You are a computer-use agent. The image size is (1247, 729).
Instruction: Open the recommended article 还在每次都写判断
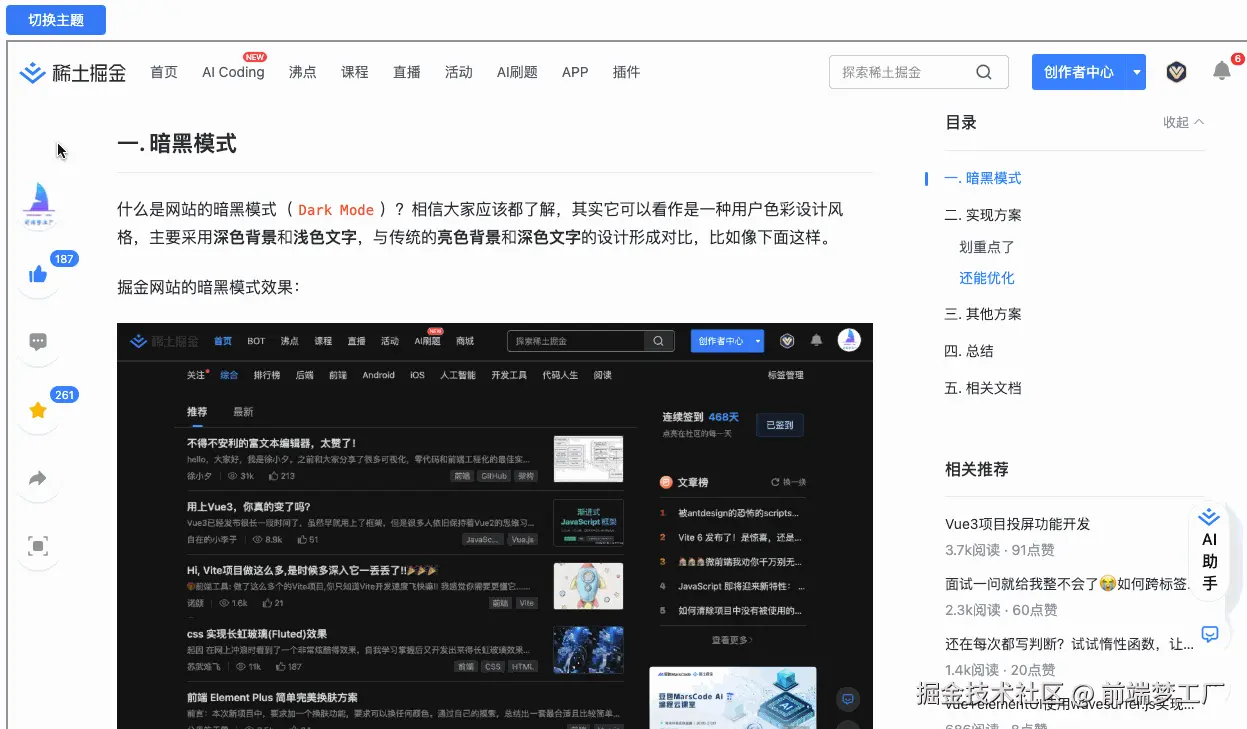1069,644
